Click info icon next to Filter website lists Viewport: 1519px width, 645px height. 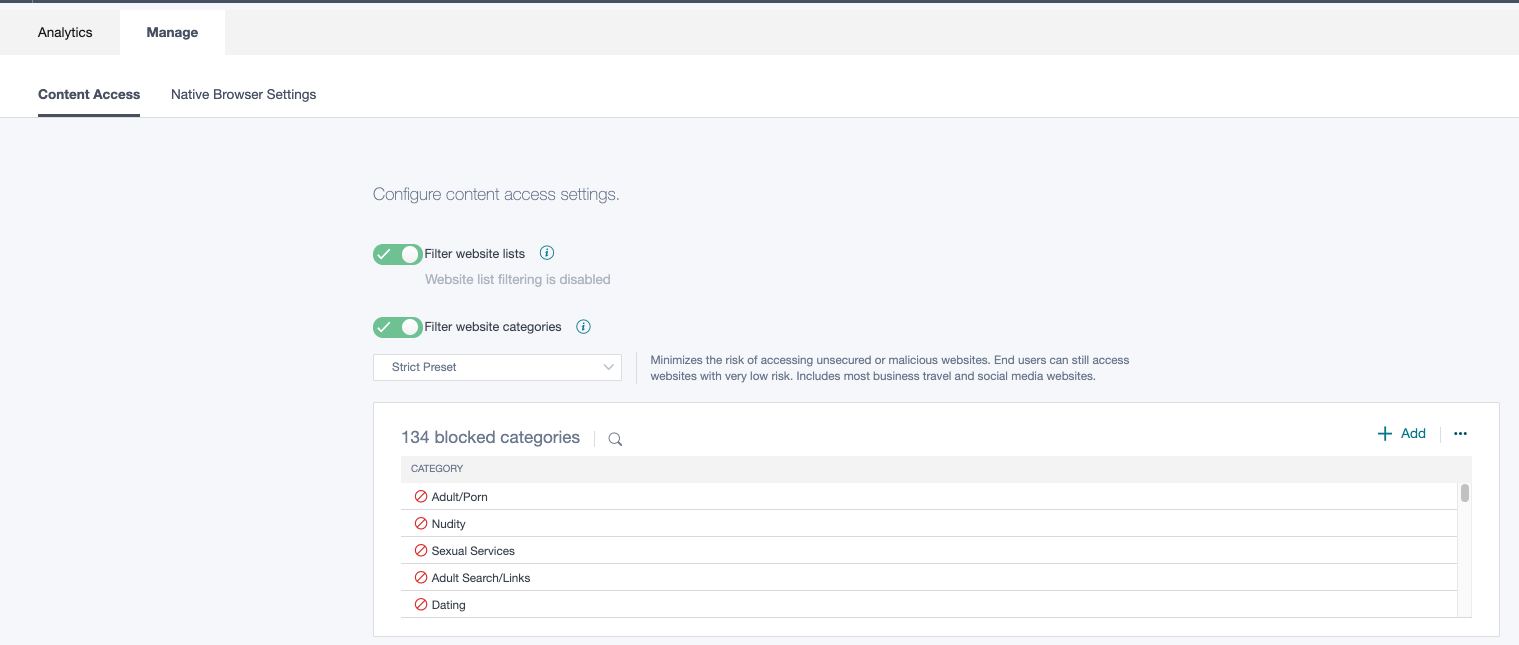tap(547, 253)
